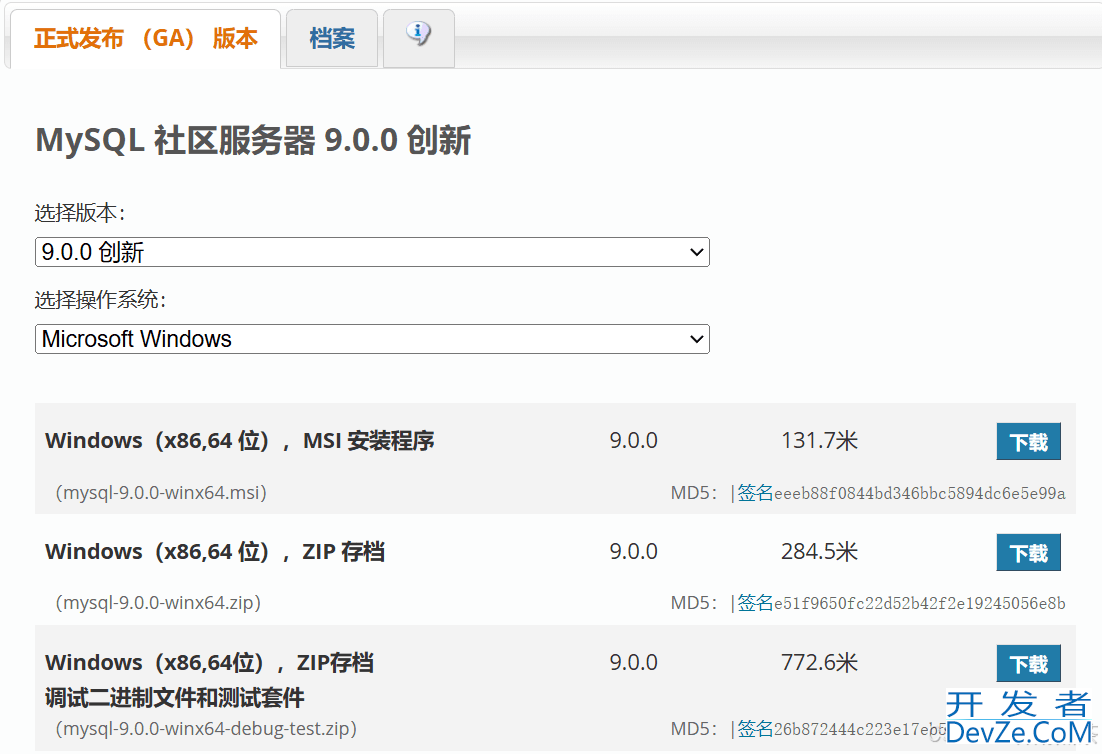This screenshot has height=754, width=1102.
Task: Click the (mysql-9.0.0-winx64-debug-test.zip) file name
Action: [206, 729]
